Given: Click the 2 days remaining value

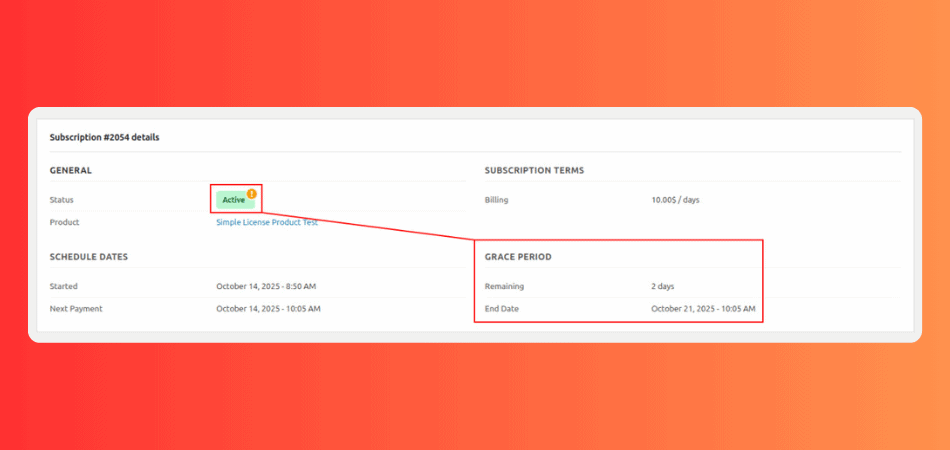Looking at the screenshot, I should (x=665, y=286).
